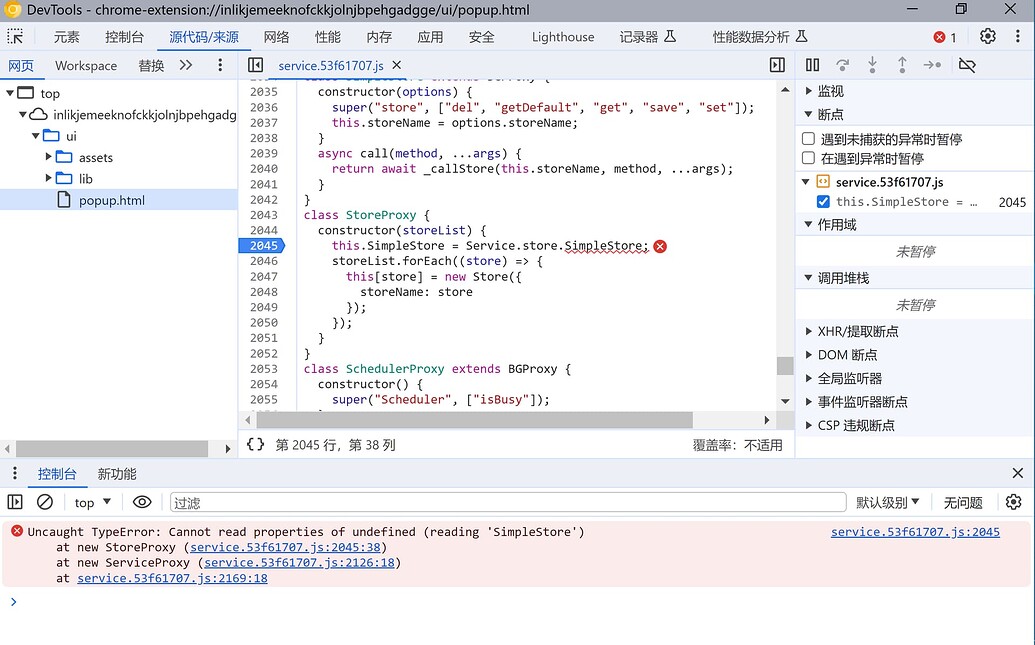Click the code editor vertical scrollbar thumb

pyautogui.click(x=785, y=365)
